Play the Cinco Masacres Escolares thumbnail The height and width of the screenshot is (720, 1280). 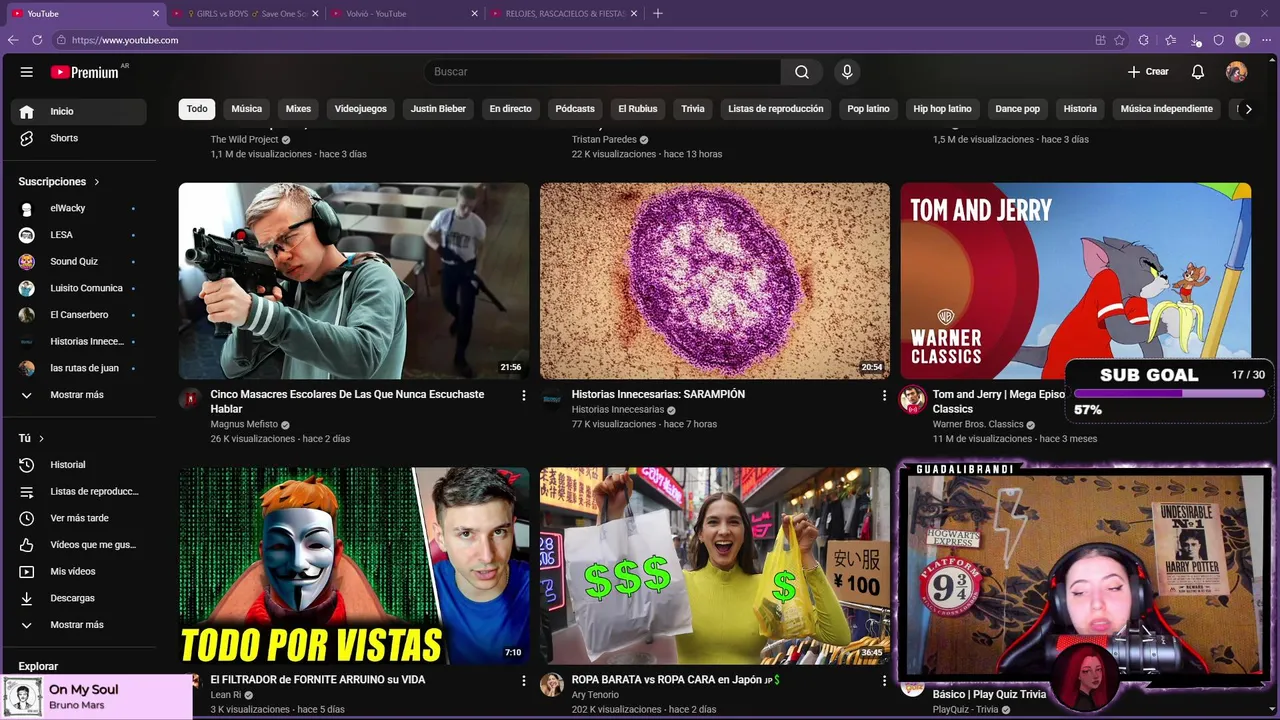(354, 281)
